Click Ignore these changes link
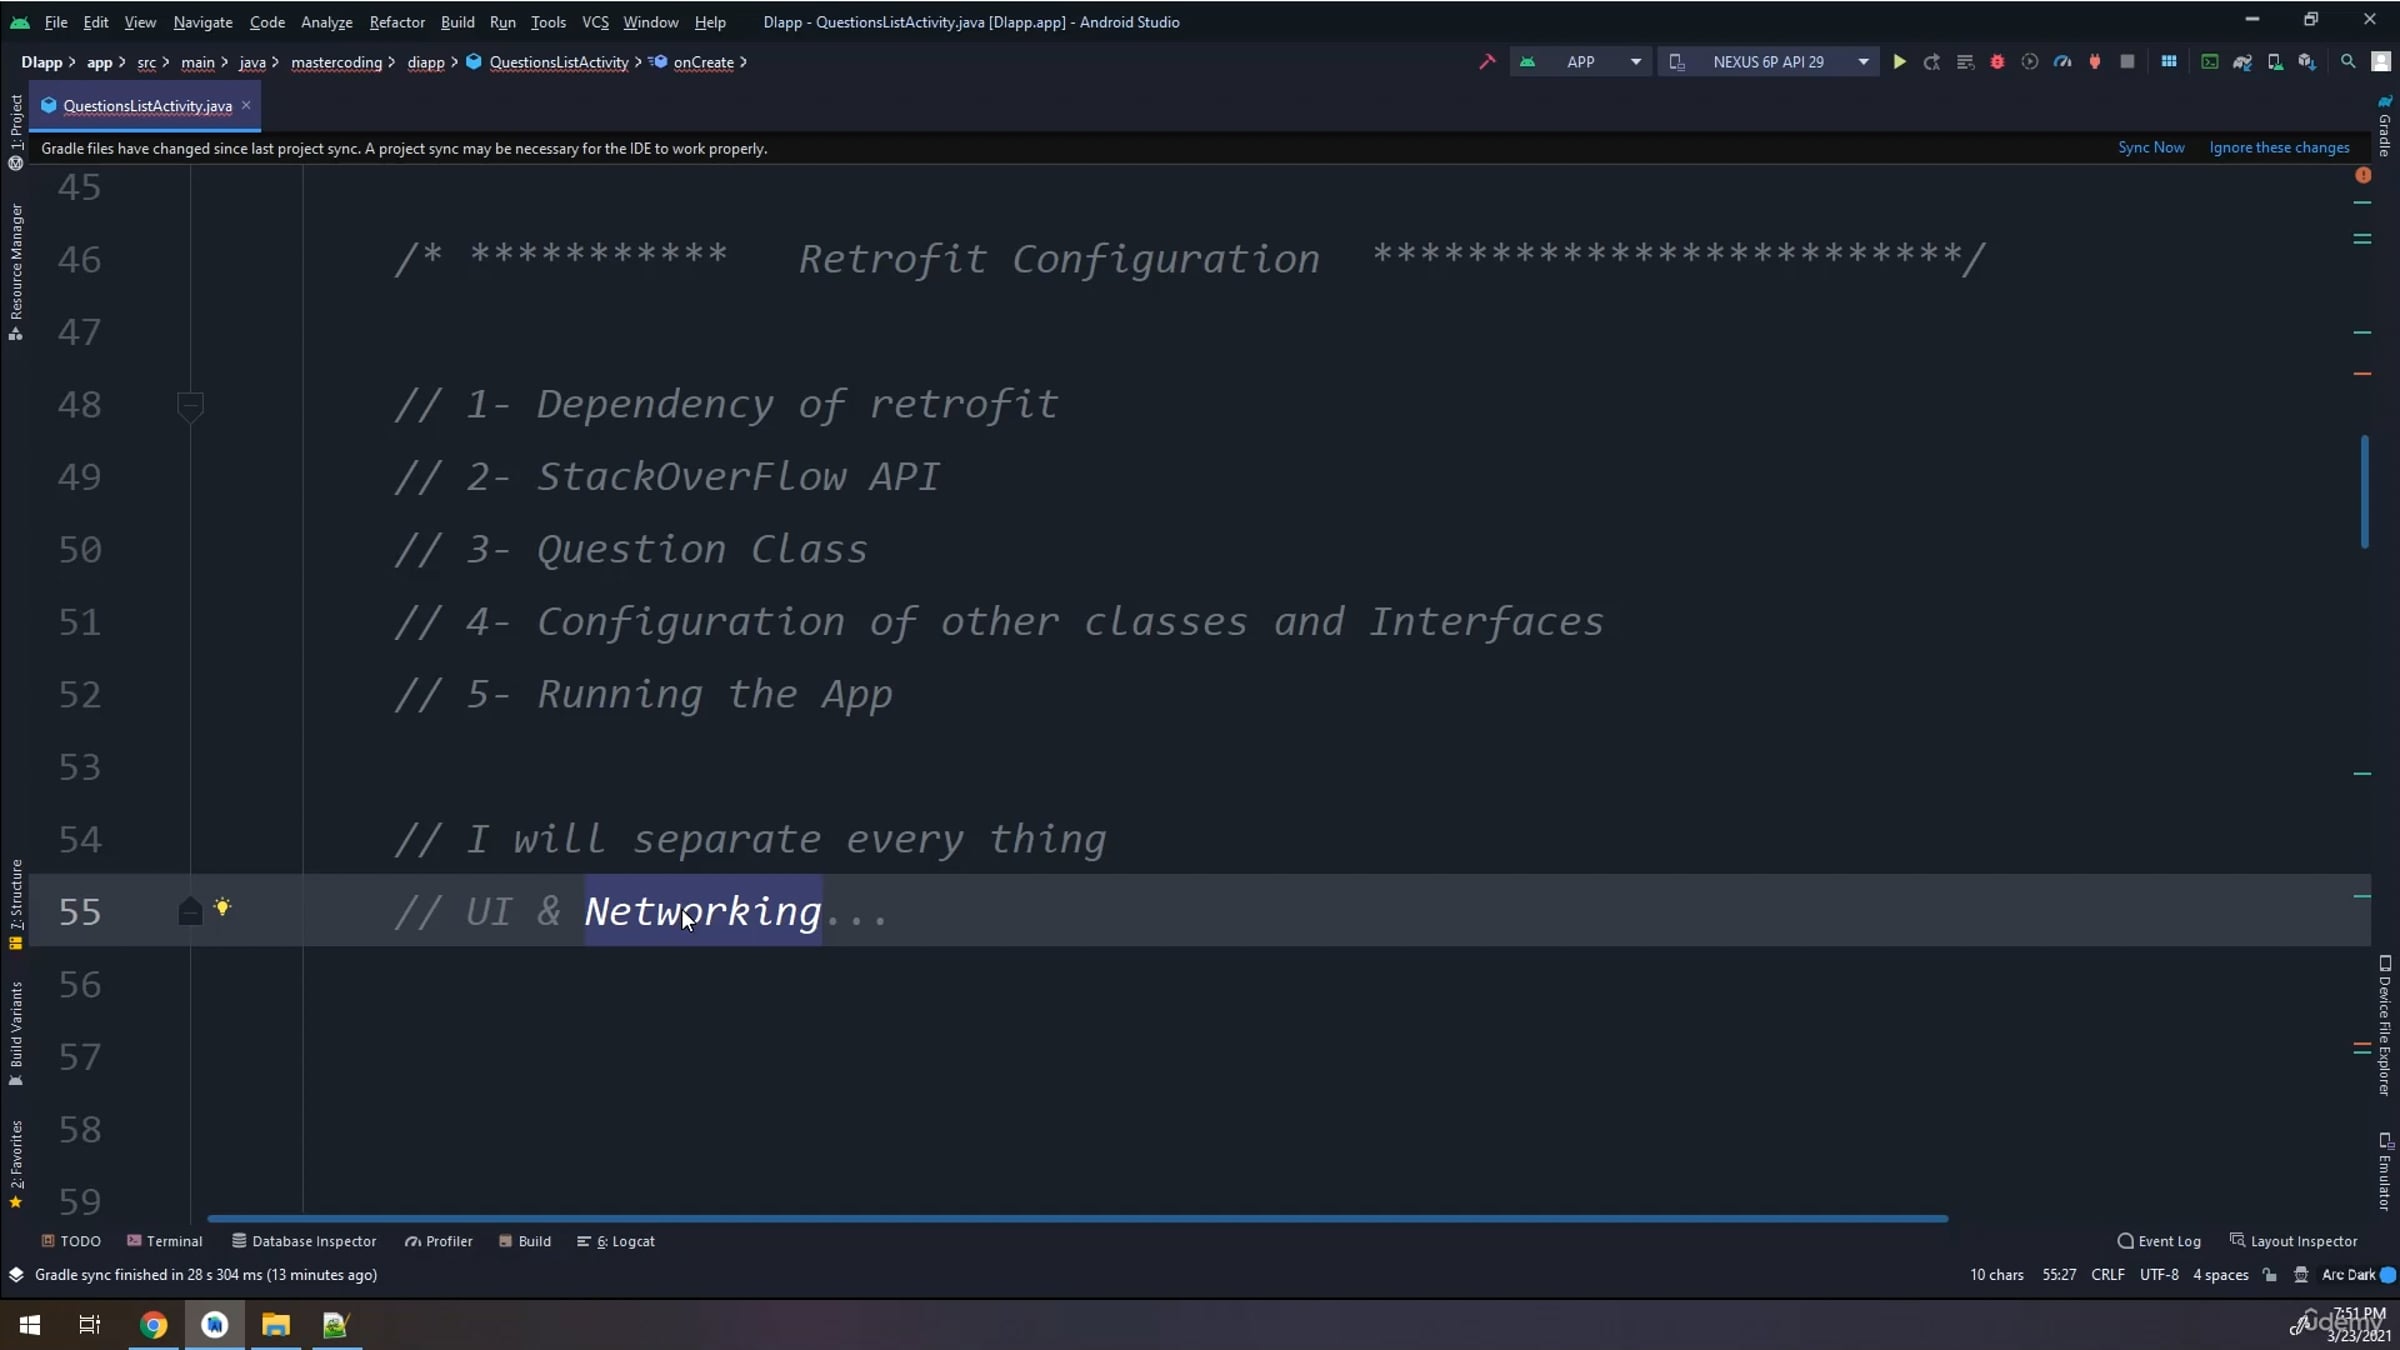Screen dimensions: 2400x1350 tap(2279, 148)
